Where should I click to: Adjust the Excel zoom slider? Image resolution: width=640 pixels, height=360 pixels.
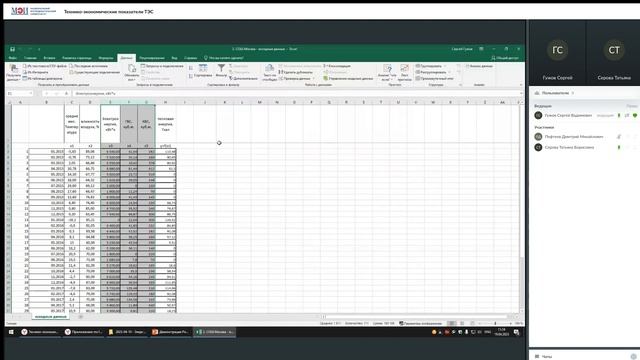tap(495, 323)
